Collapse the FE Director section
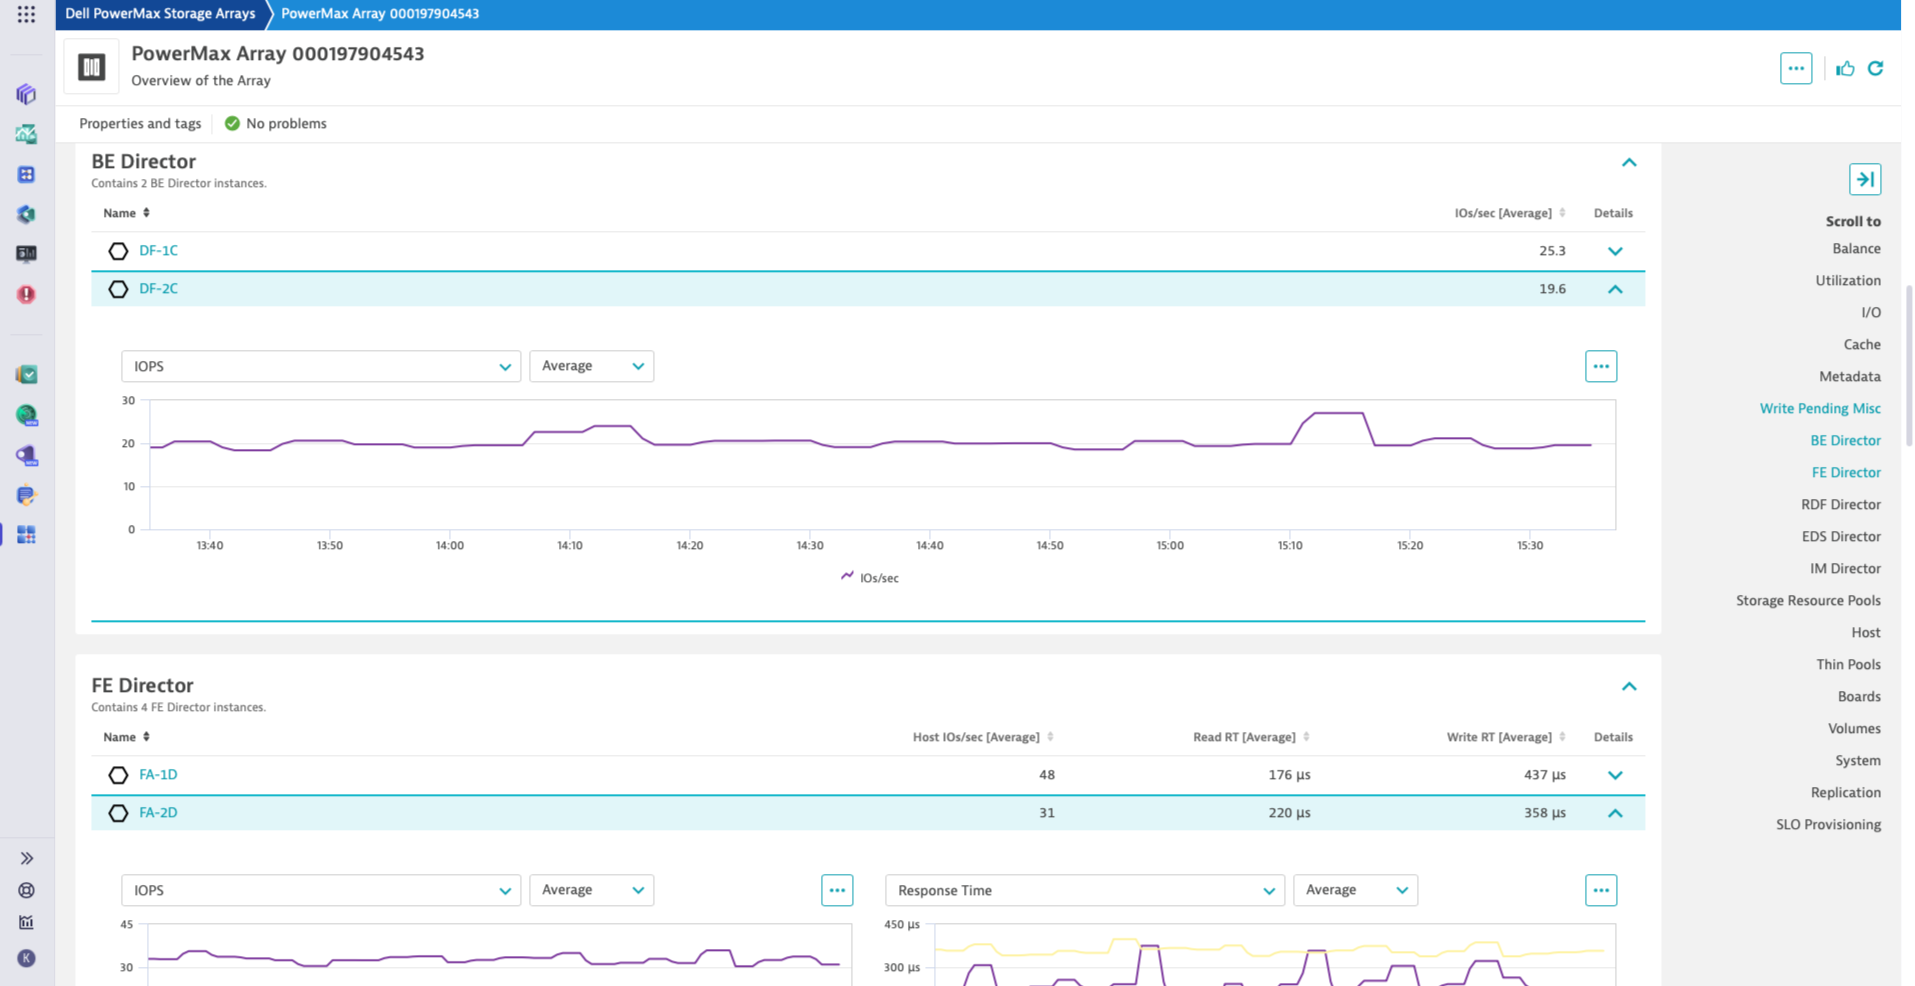Screen dimensions: 1915x986 (x=1628, y=686)
